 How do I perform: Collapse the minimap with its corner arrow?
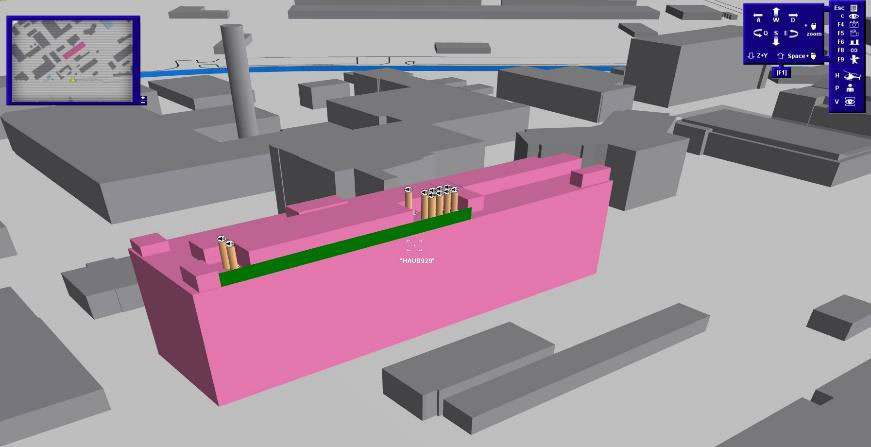point(143,99)
